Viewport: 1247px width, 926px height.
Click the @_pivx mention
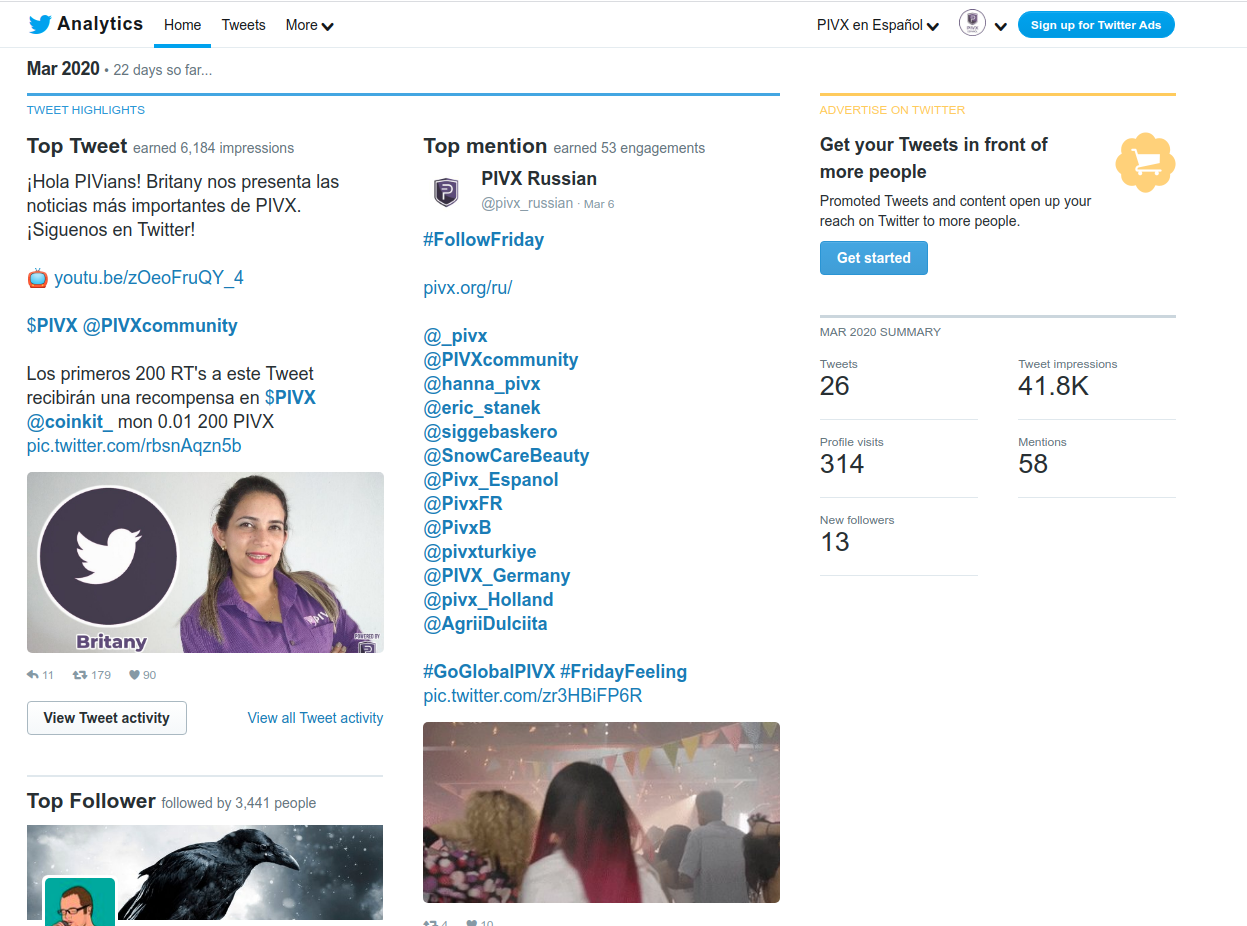click(456, 336)
